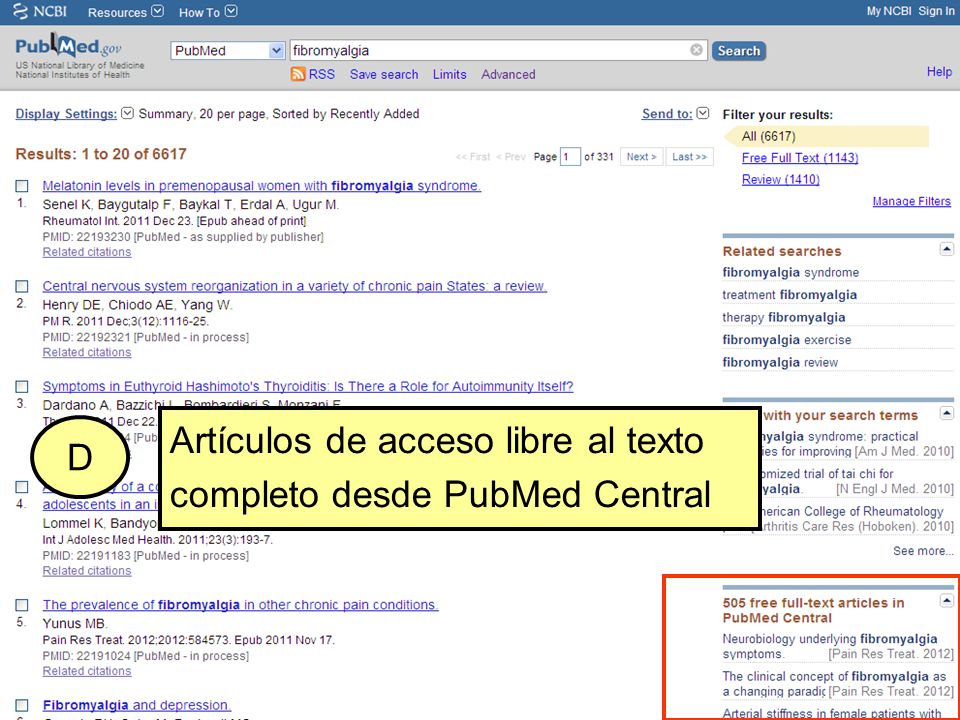Go to the Next results page
960x720 pixels.
[x=641, y=157]
